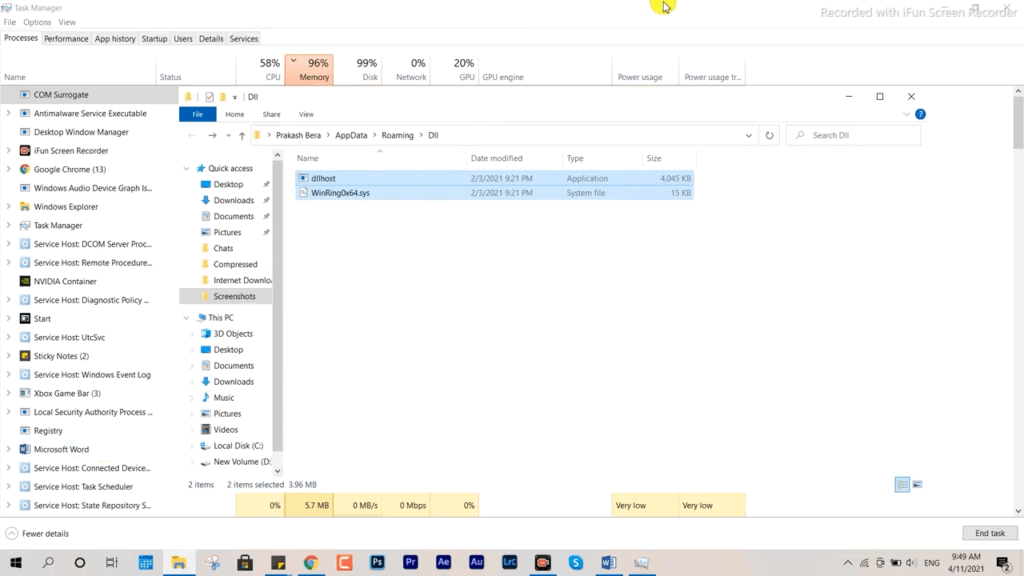This screenshot has width=1024, height=576.
Task: Navigate forward in File Explorer
Action: pyautogui.click(x=212, y=135)
